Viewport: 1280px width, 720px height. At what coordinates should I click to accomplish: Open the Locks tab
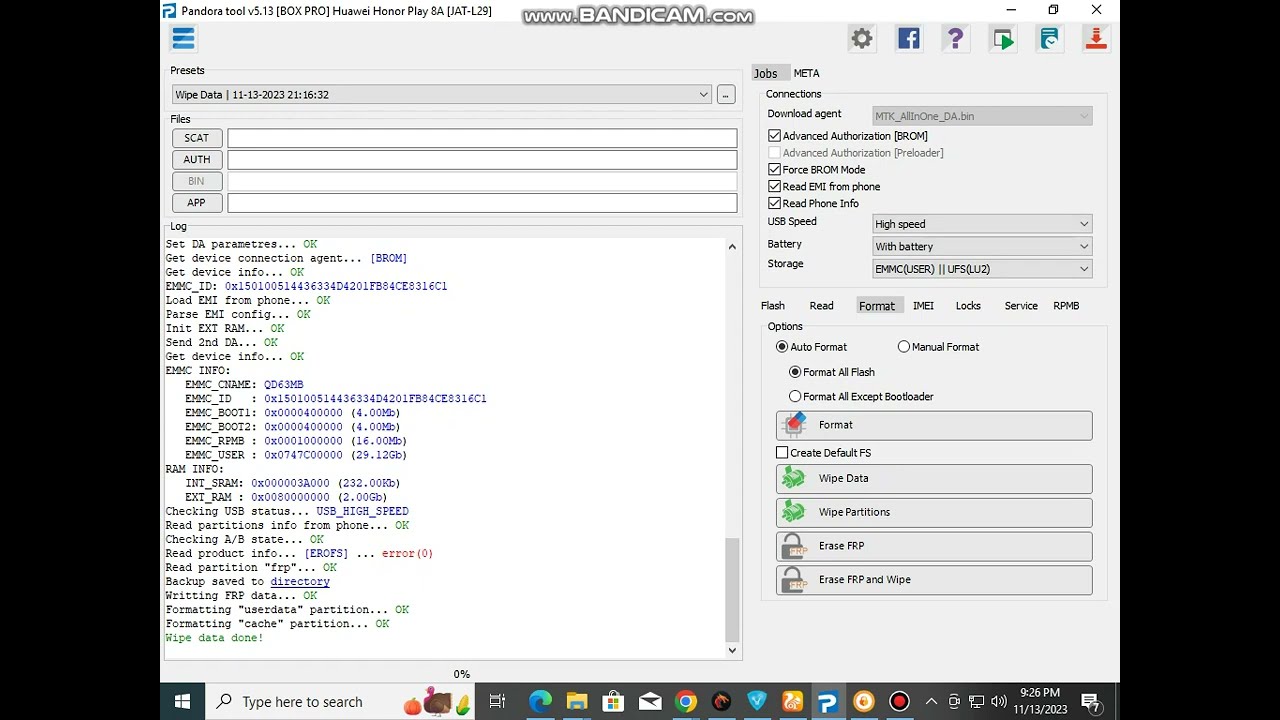(968, 306)
